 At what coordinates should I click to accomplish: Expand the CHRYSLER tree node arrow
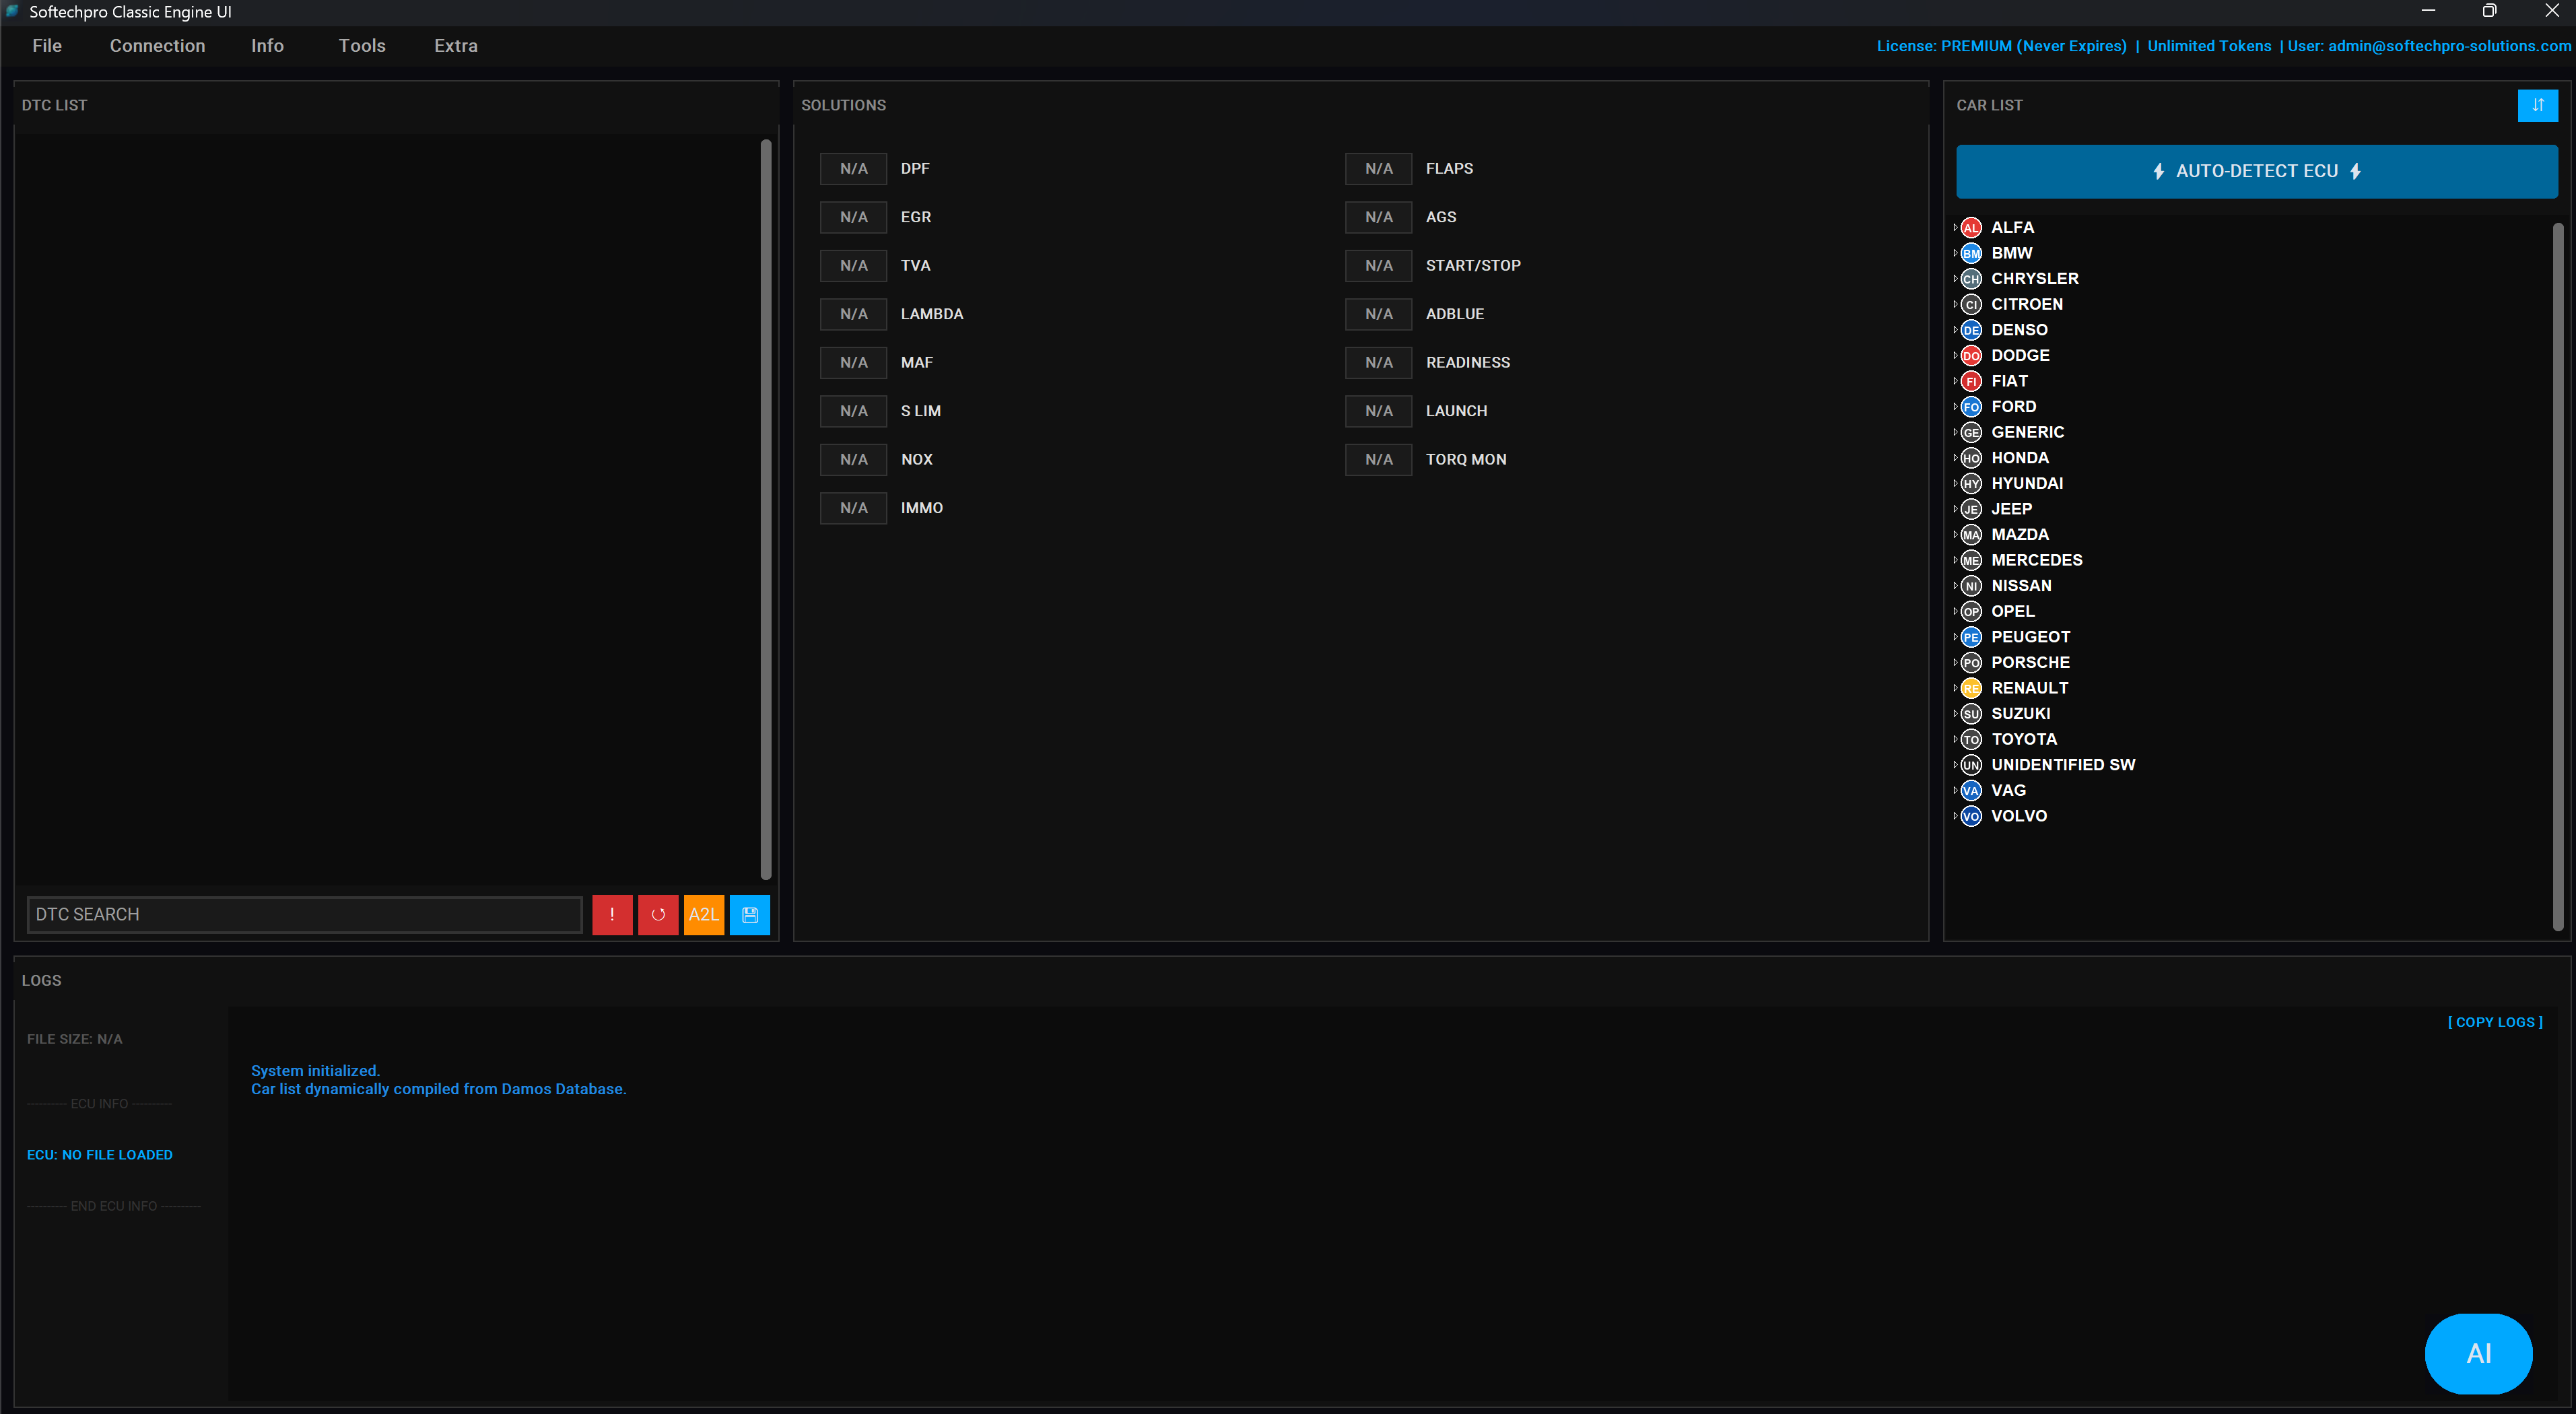coord(1955,278)
